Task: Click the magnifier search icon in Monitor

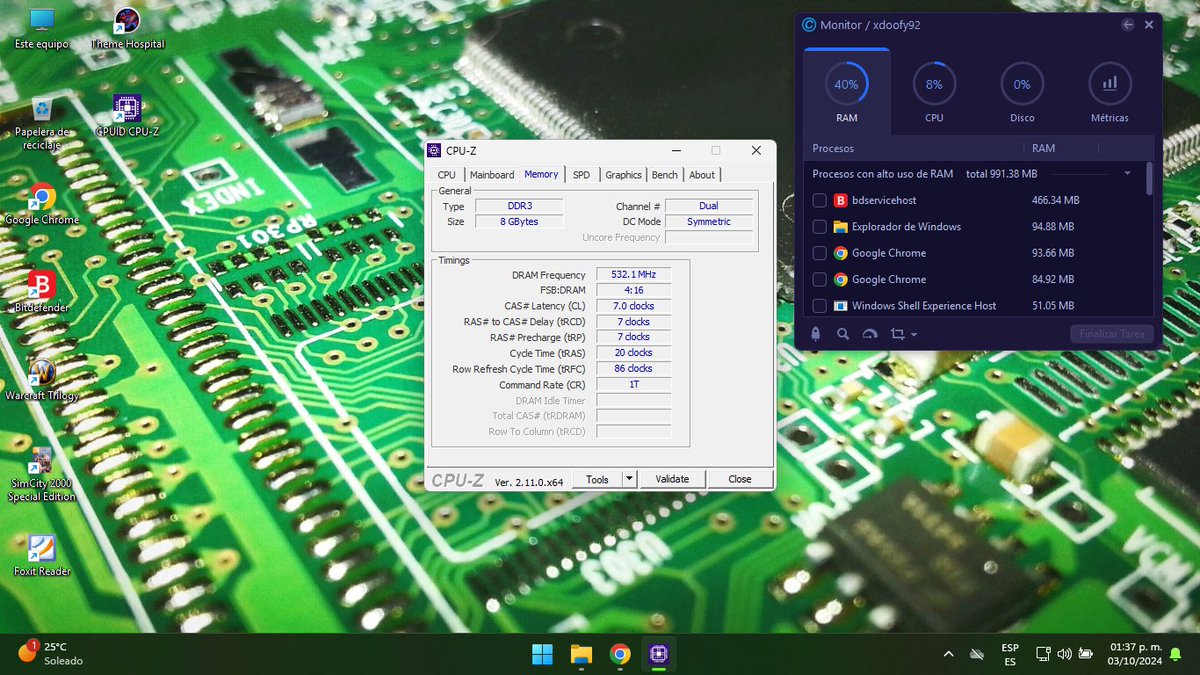Action: point(843,334)
